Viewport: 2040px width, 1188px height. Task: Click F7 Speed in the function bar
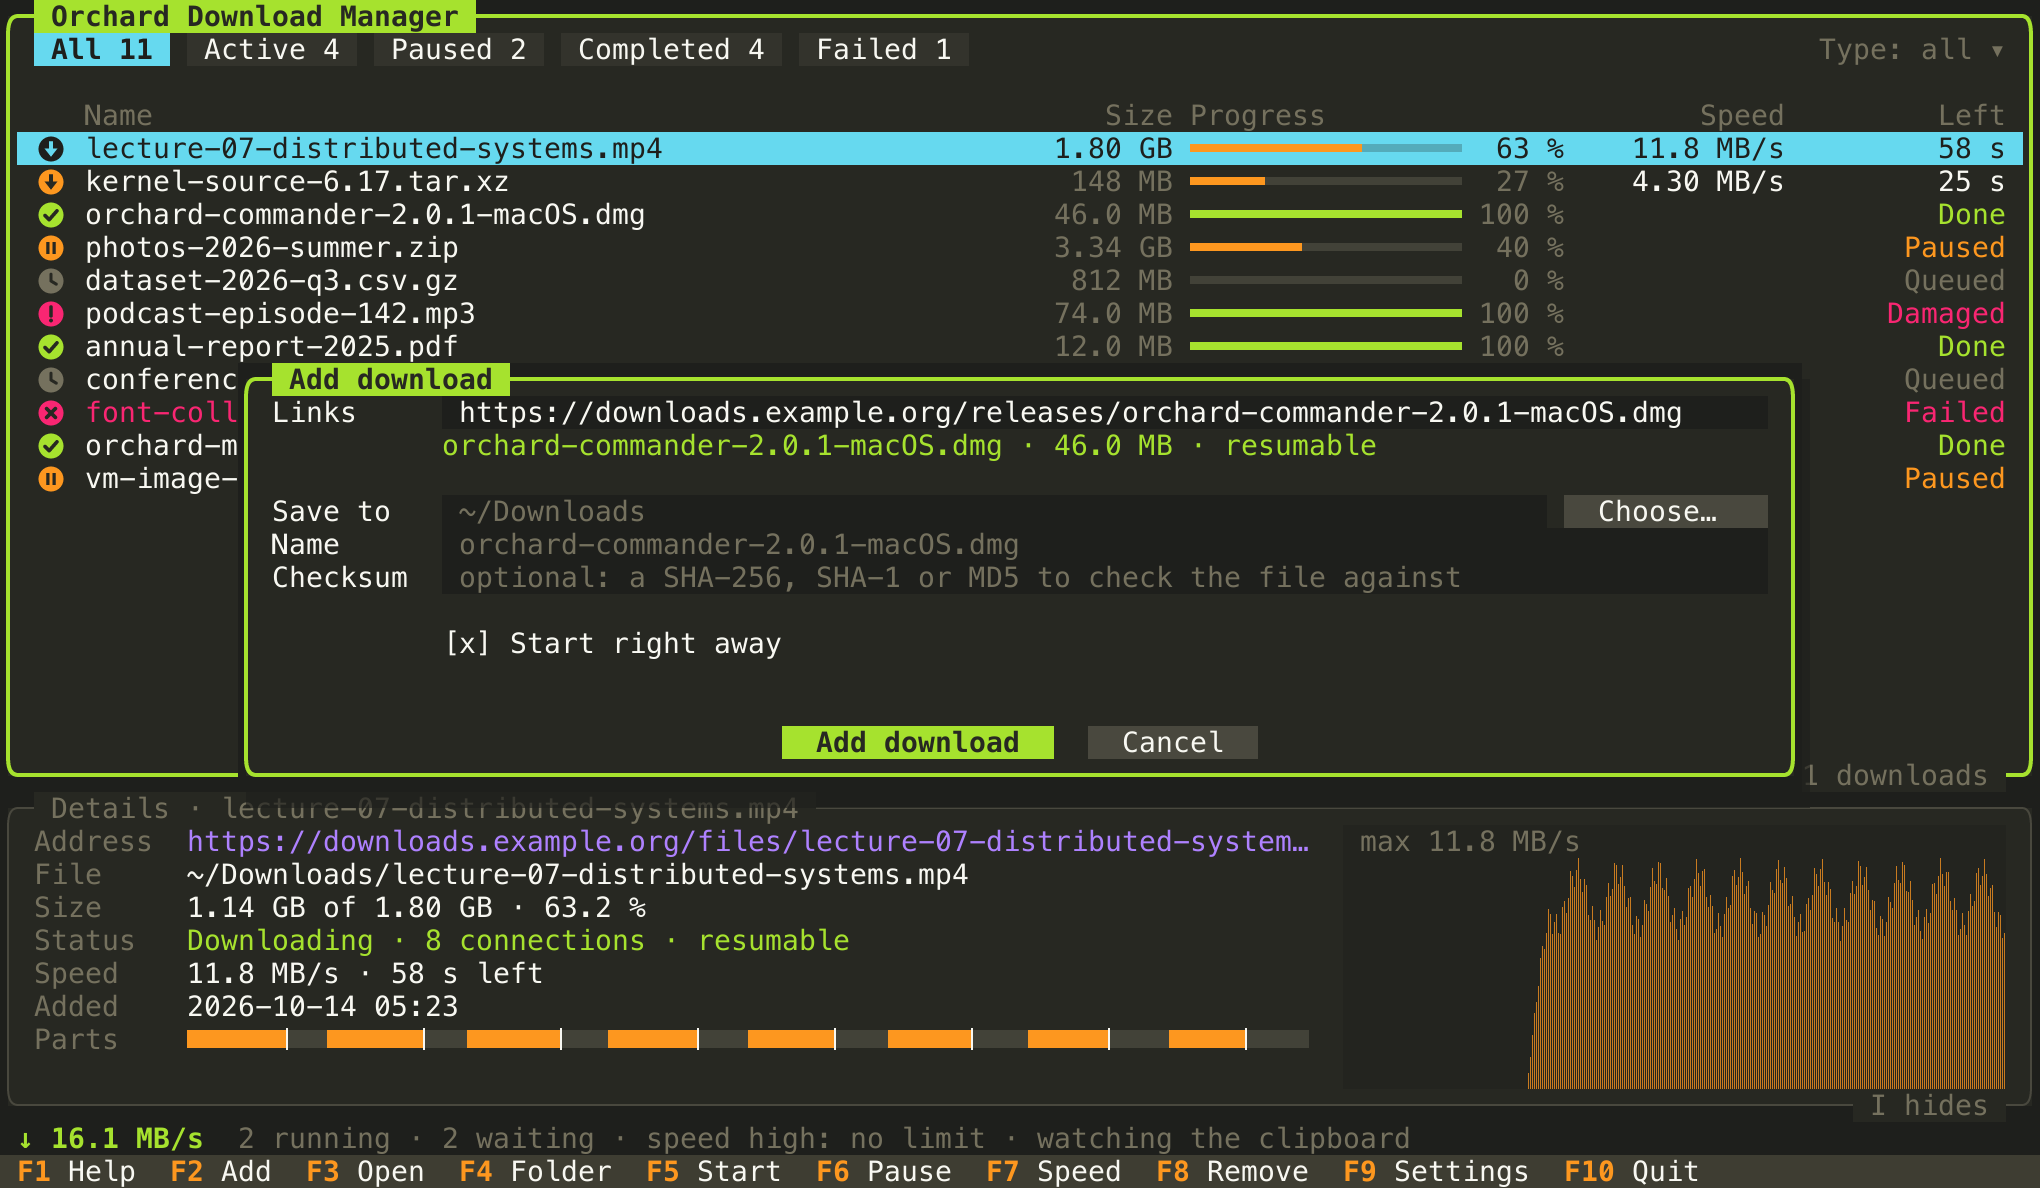tap(1054, 1172)
